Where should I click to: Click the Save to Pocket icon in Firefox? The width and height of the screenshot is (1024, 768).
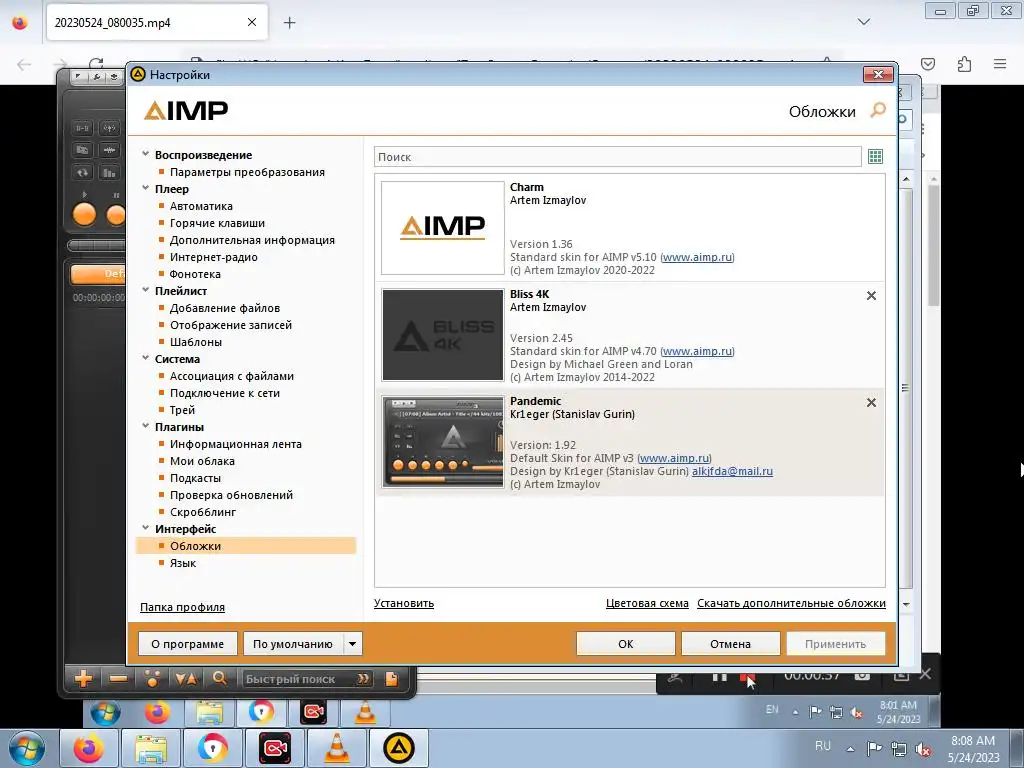[928, 64]
